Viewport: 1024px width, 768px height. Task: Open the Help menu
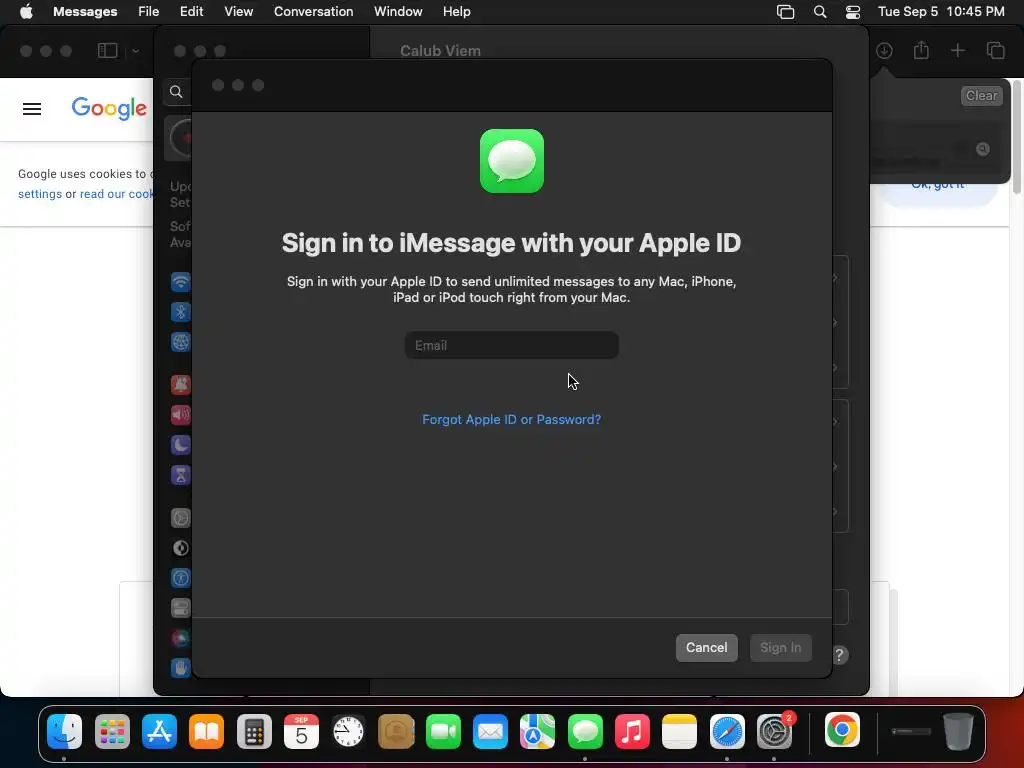click(x=456, y=12)
